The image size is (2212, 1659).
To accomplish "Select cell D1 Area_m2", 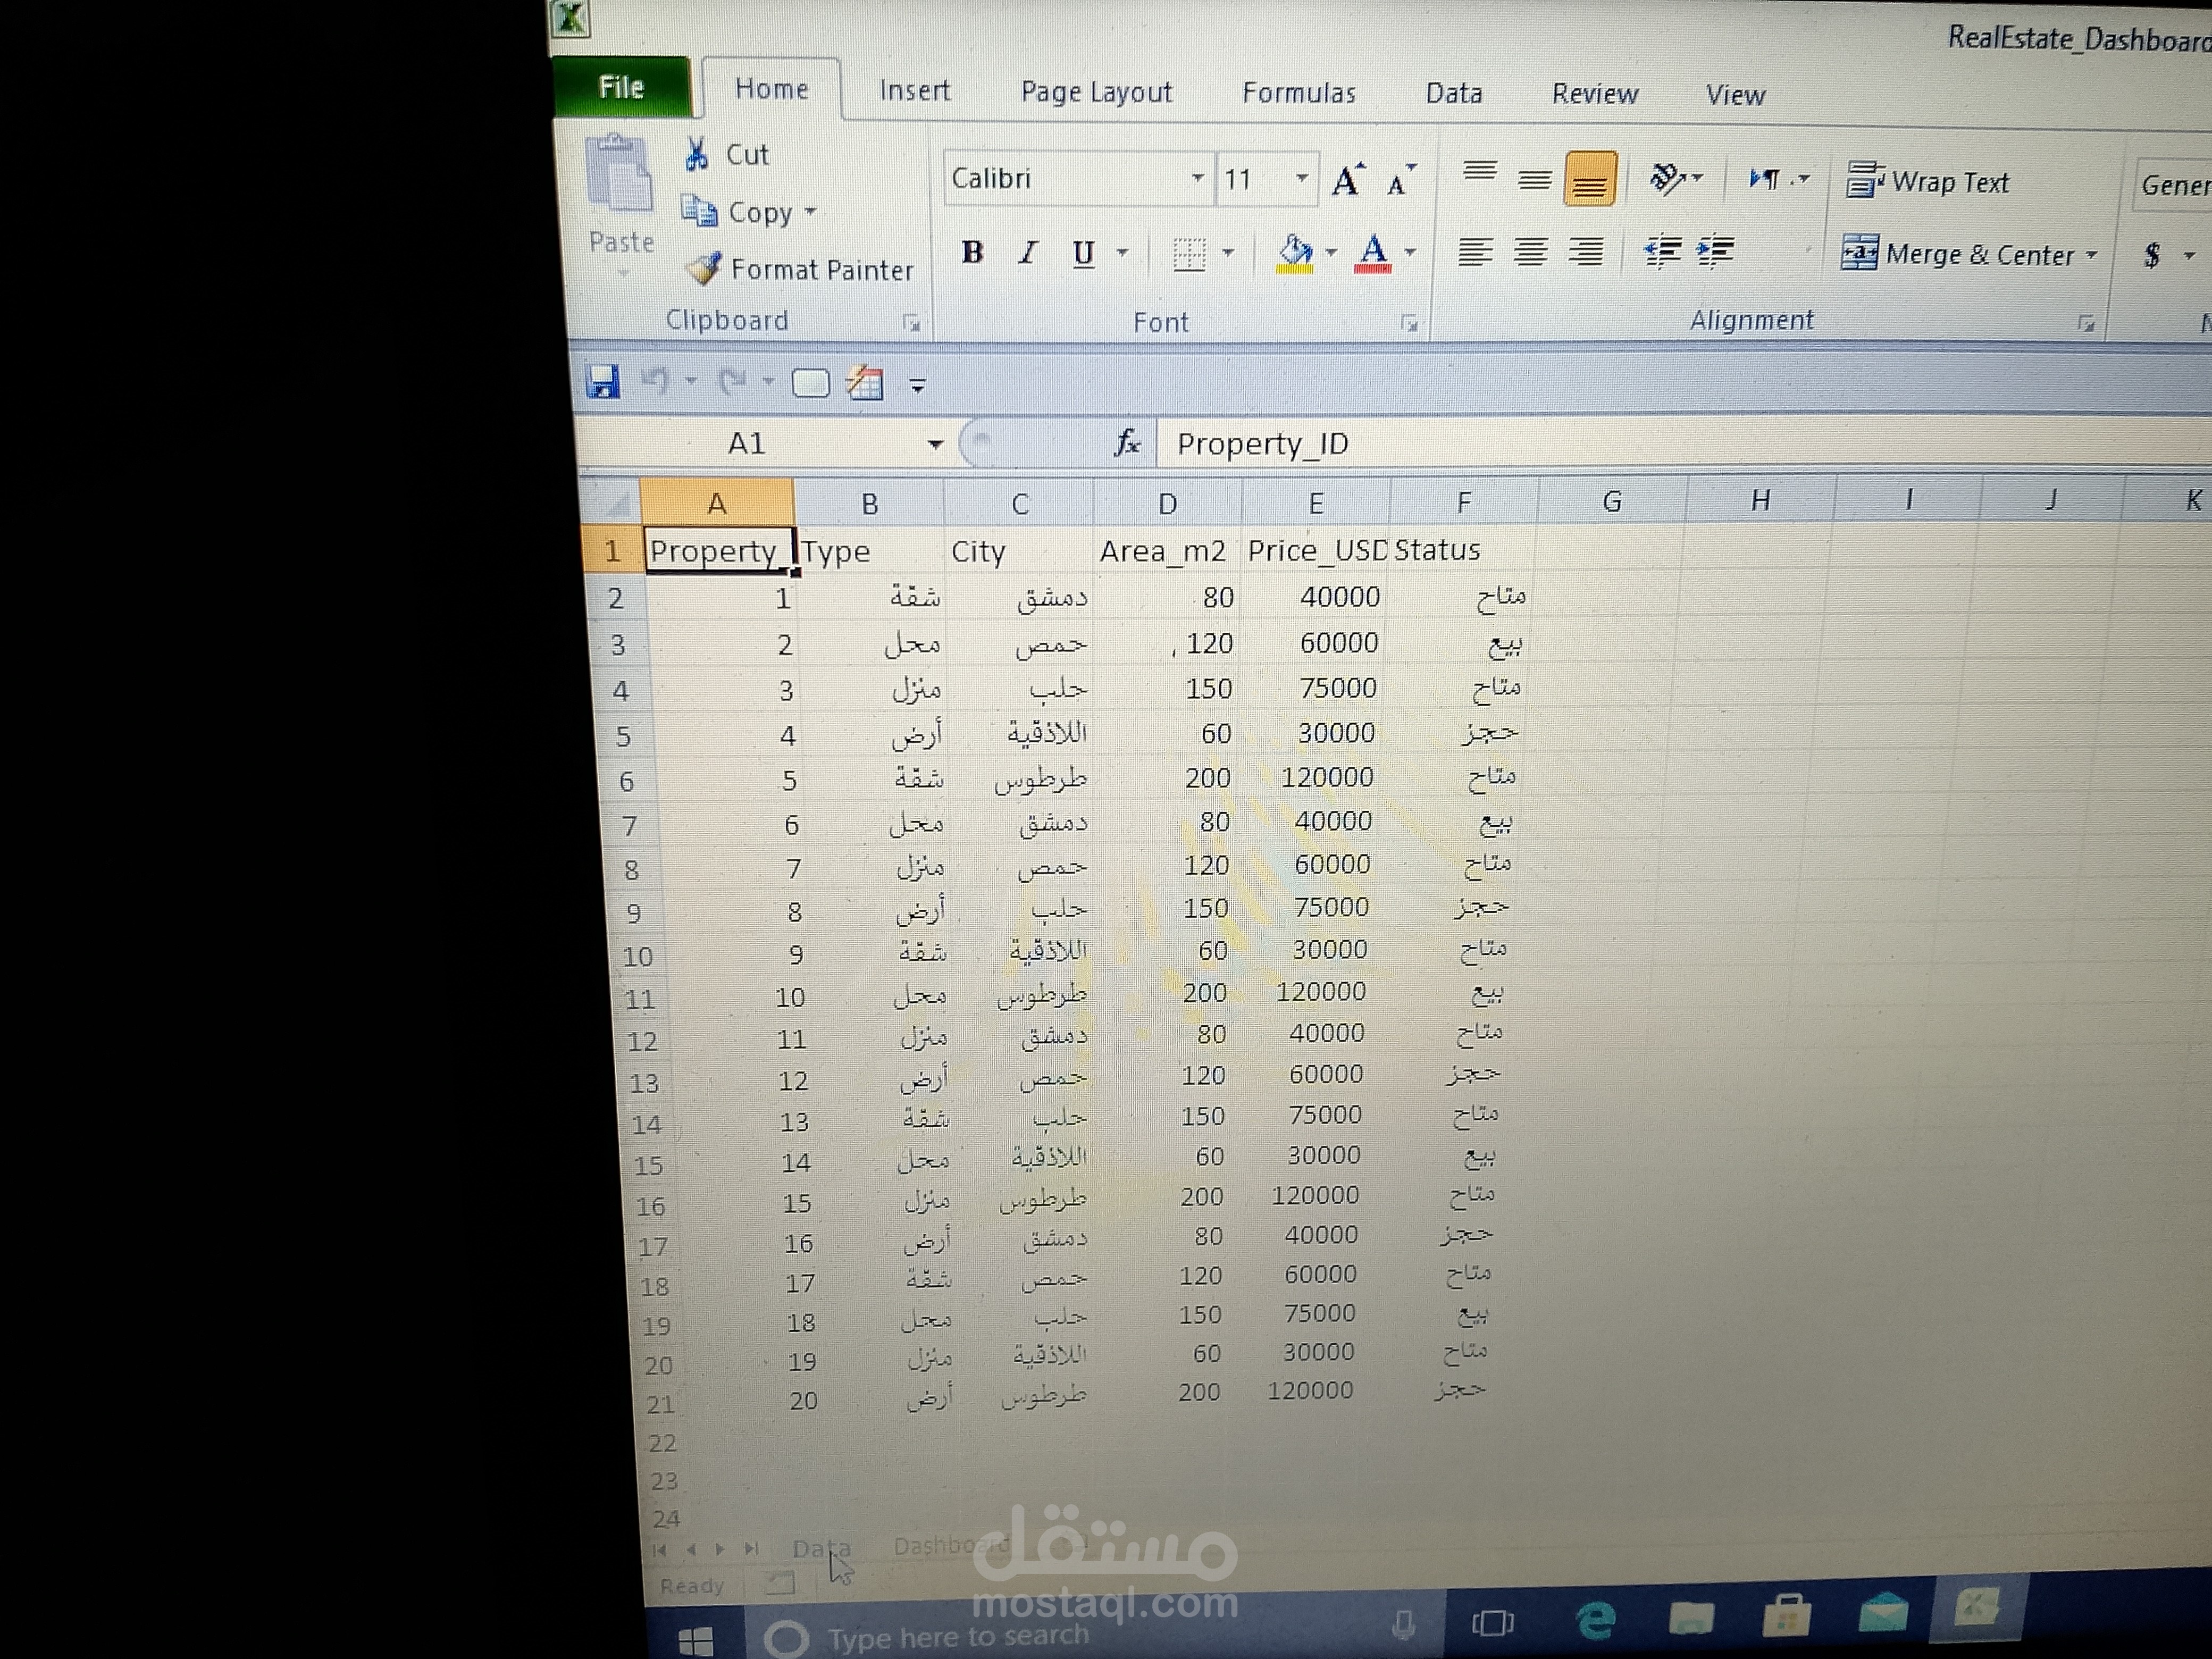I will (x=1167, y=551).
